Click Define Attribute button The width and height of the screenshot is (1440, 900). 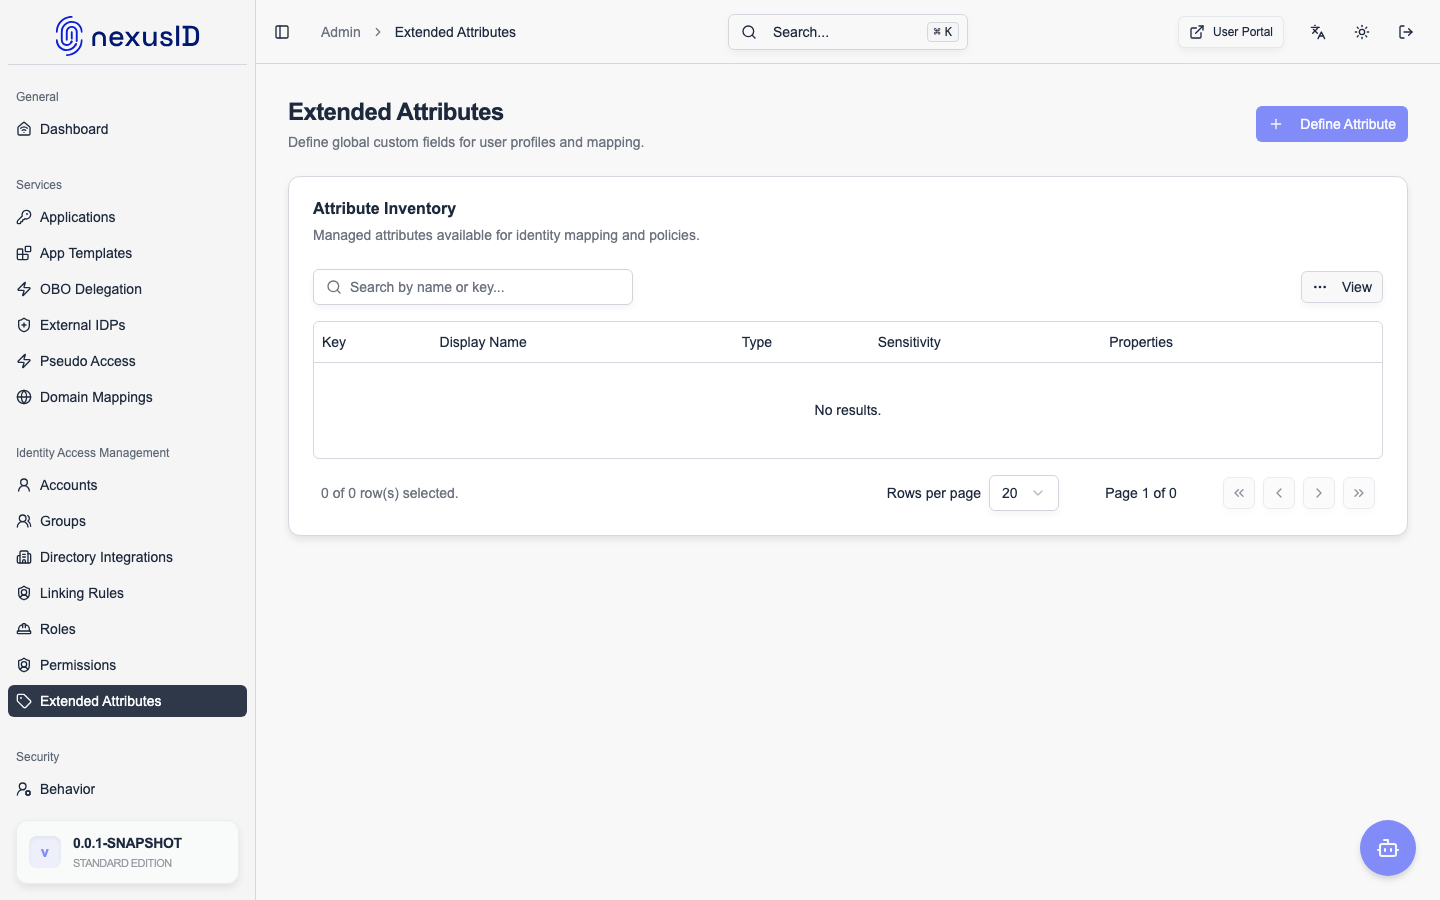pos(1331,124)
